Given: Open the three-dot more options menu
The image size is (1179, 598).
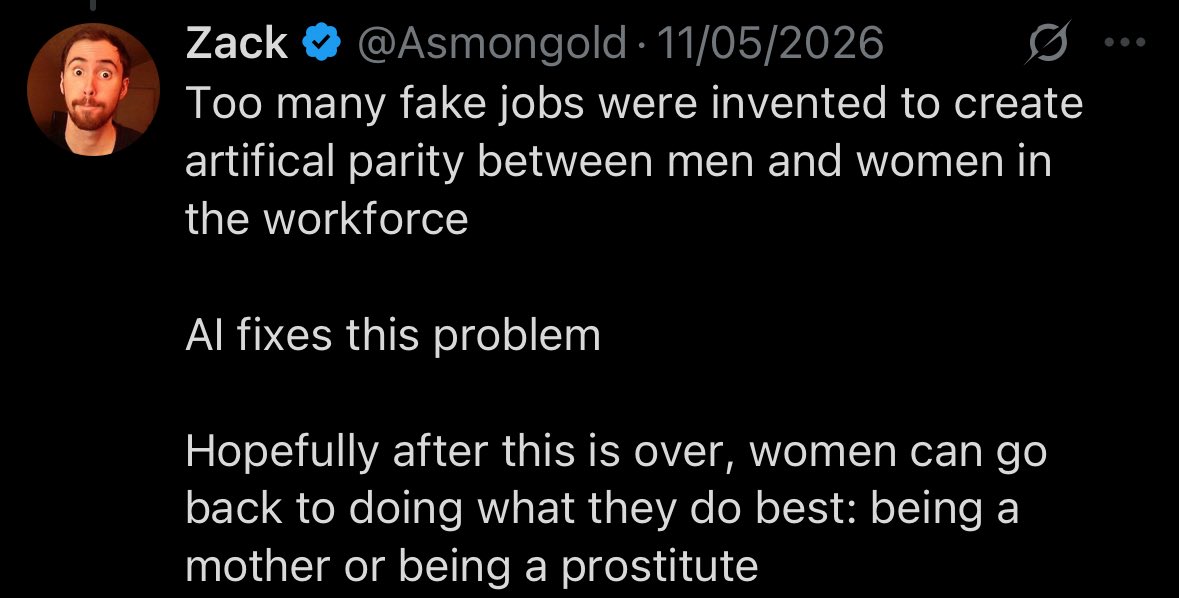Looking at the screenshot, I should click(1125, 43).
